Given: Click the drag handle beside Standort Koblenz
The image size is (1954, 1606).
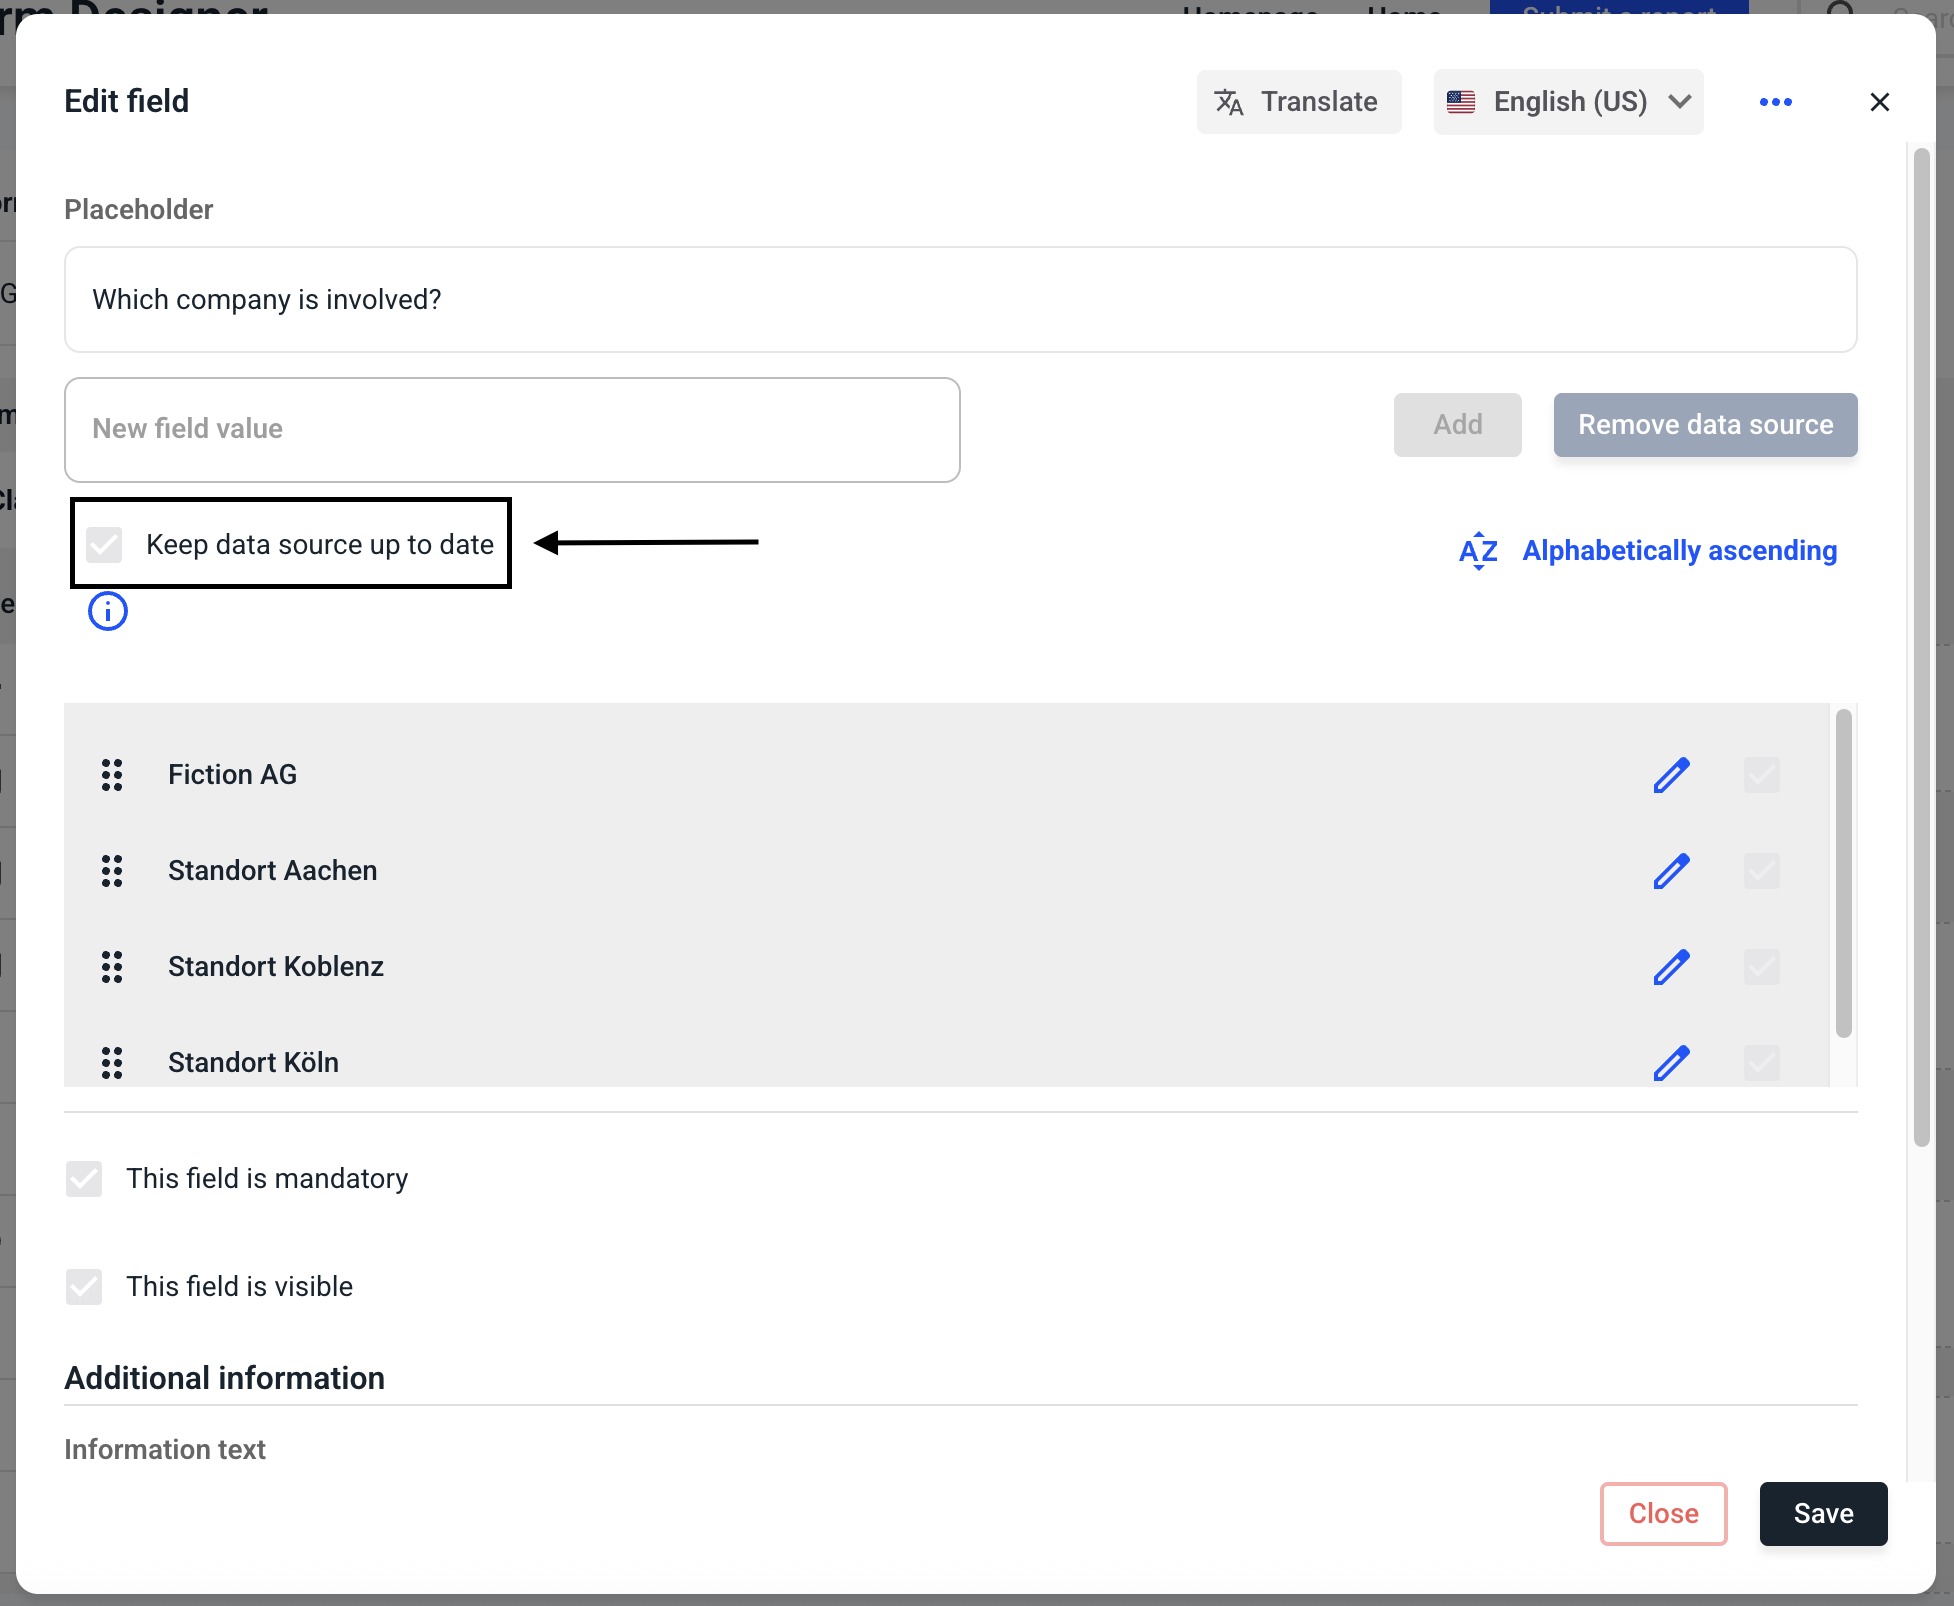Looking at the screenshot, I should (112, 967).
